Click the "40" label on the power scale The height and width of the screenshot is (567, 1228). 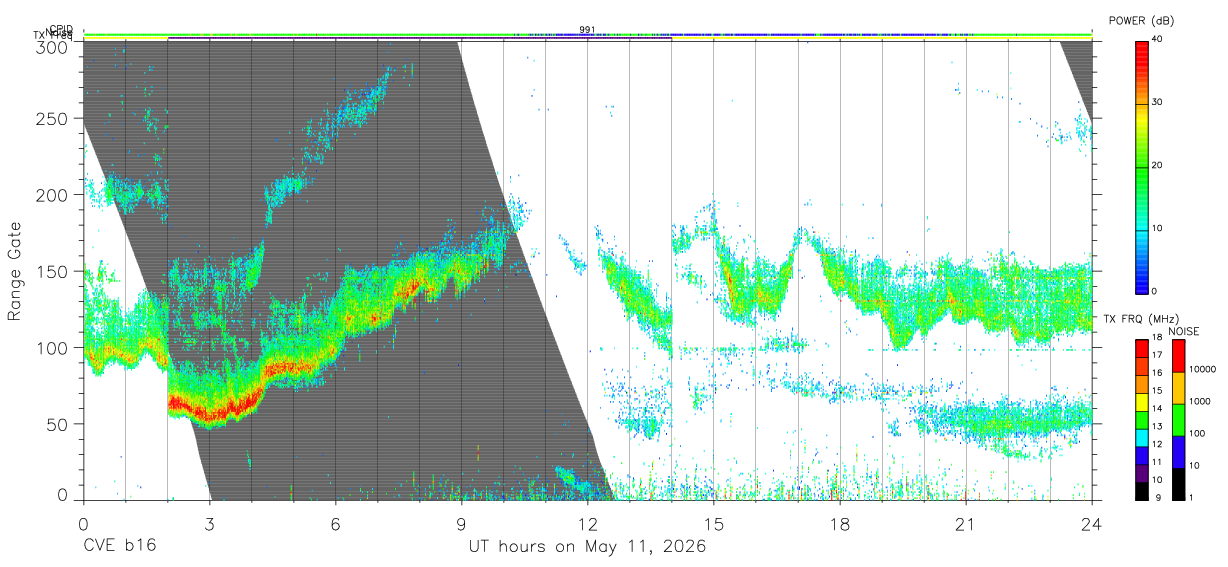(1158, 40)
